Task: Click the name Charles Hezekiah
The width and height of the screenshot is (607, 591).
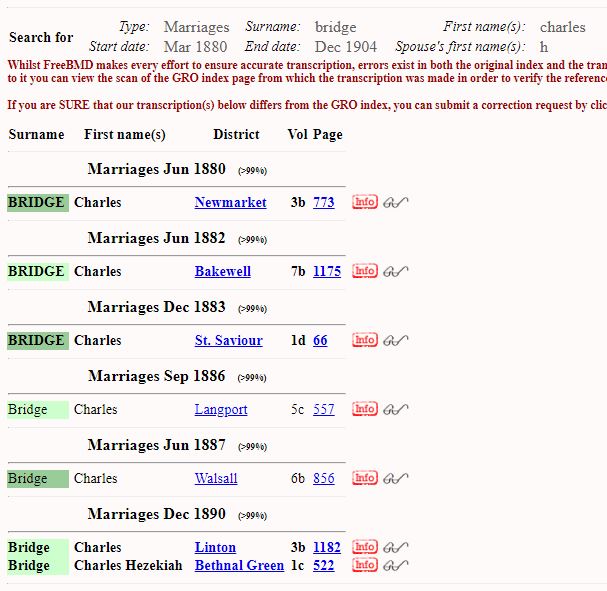Action: pyautogui.click(x=128, y=565)
